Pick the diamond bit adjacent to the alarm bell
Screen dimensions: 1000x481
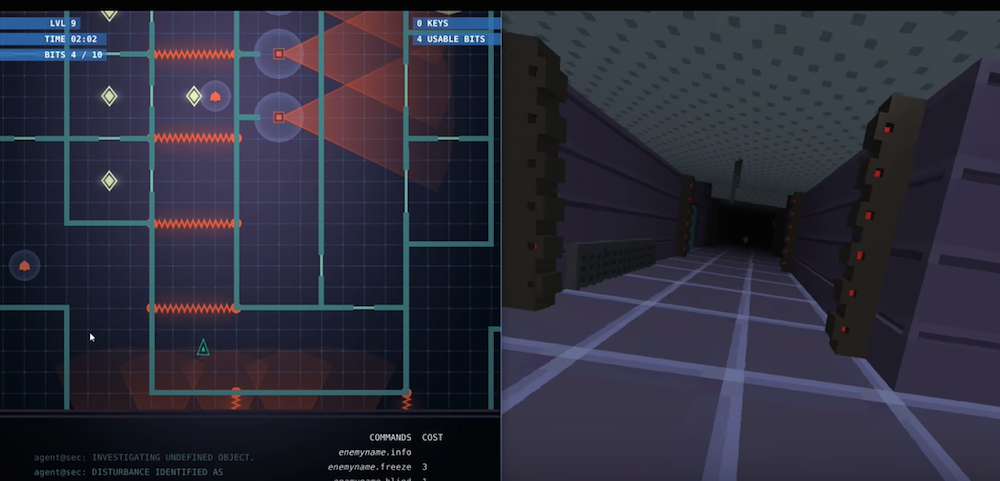click(x=194, y=96)
